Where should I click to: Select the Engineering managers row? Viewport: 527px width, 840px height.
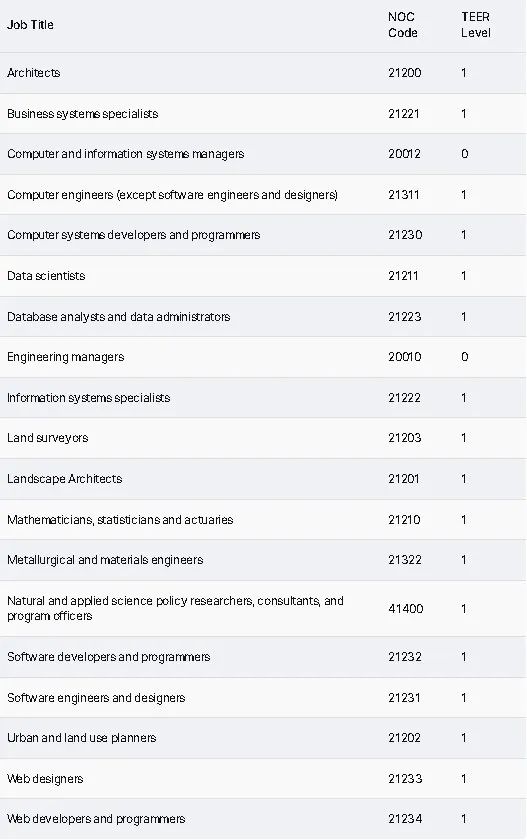[263, 357]
